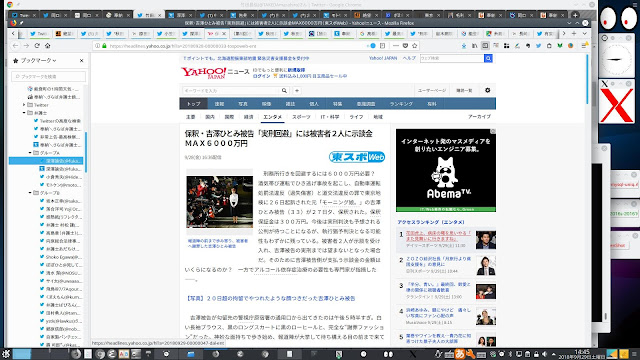Viewport: 640px width, 360px height.
Task: Close the bookmarks sidebar
Action: [82, 60]
